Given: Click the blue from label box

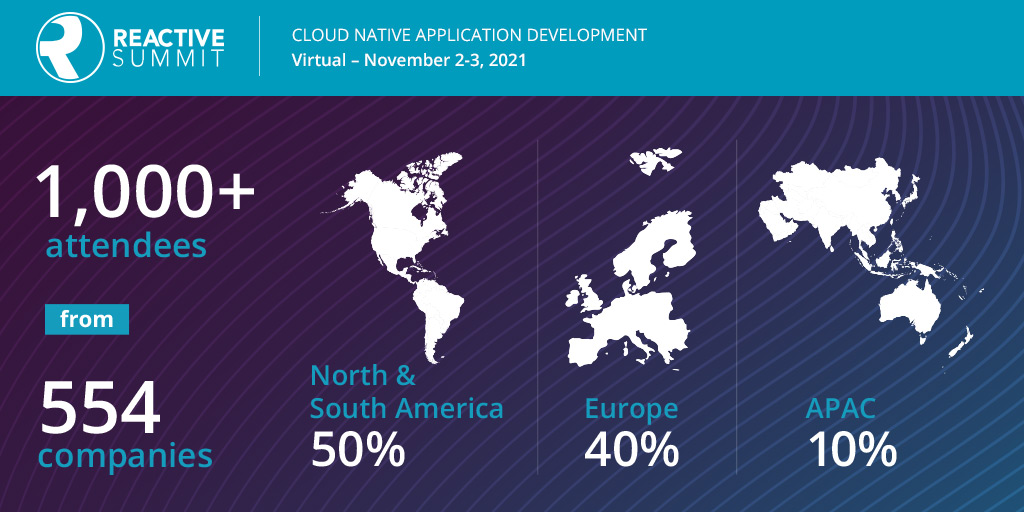Looking at the screenshot, I should tap(87, 319).
